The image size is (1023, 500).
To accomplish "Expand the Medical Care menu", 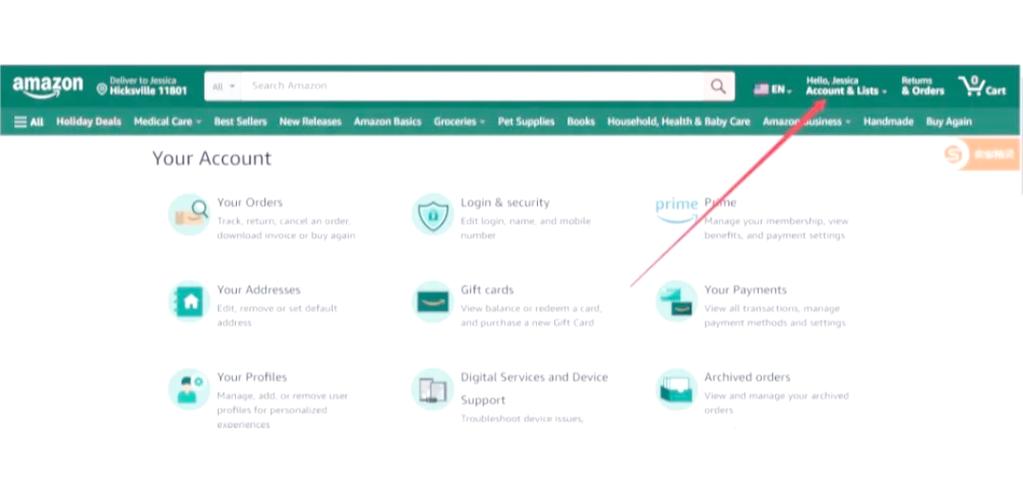I will point(168,121).
